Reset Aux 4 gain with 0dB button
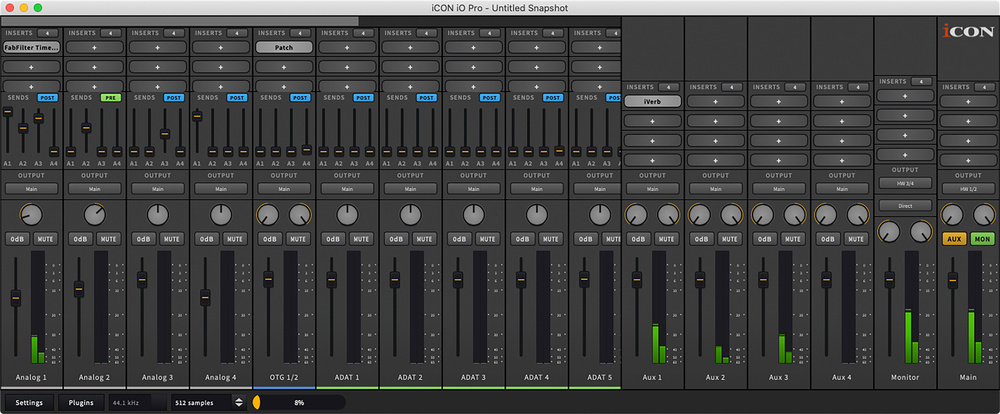 tap(827, 239)
